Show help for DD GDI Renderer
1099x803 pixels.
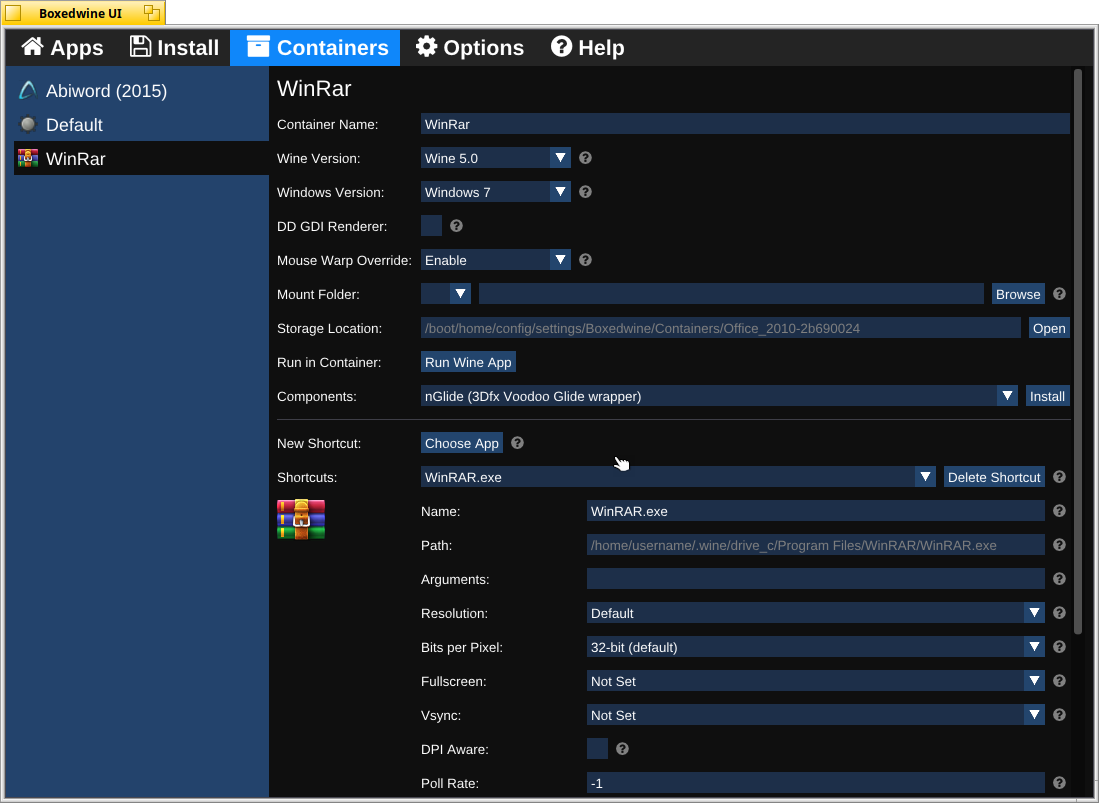click(456, 226)
